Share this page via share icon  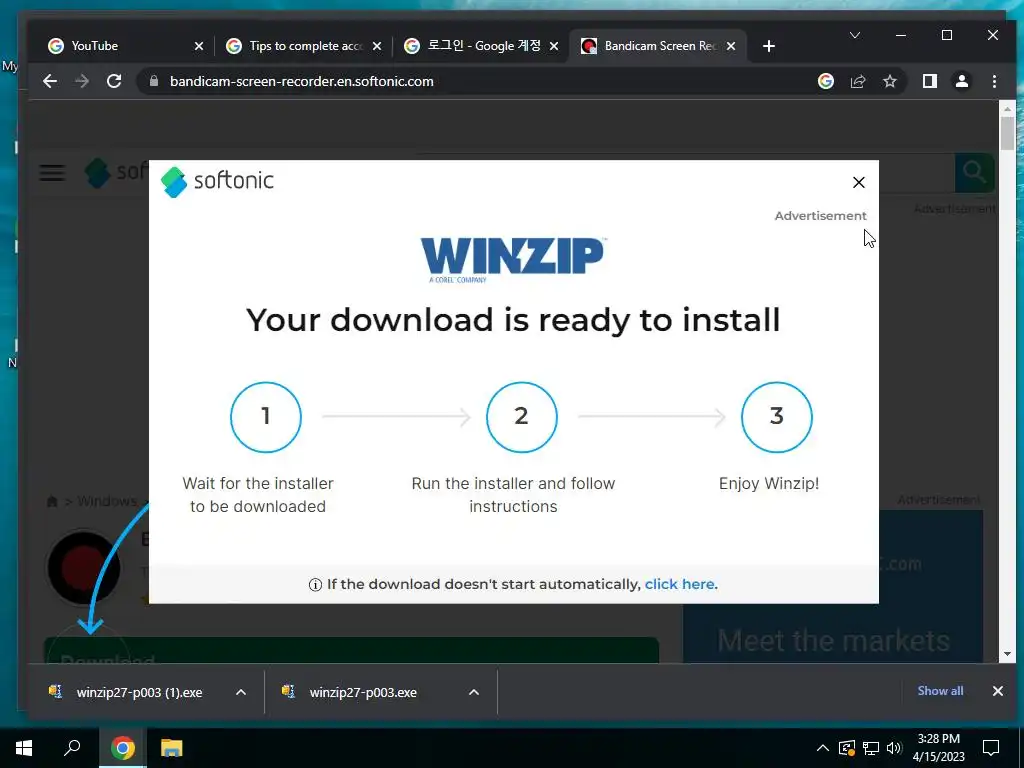click(x=857, y=81)
